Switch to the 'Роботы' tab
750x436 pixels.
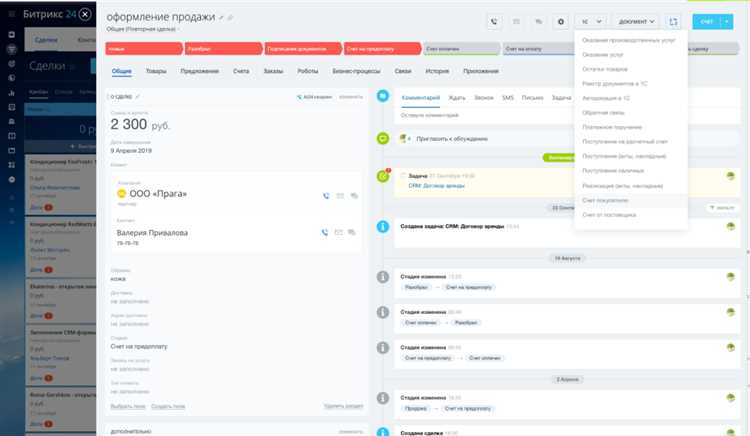(308, 71)
